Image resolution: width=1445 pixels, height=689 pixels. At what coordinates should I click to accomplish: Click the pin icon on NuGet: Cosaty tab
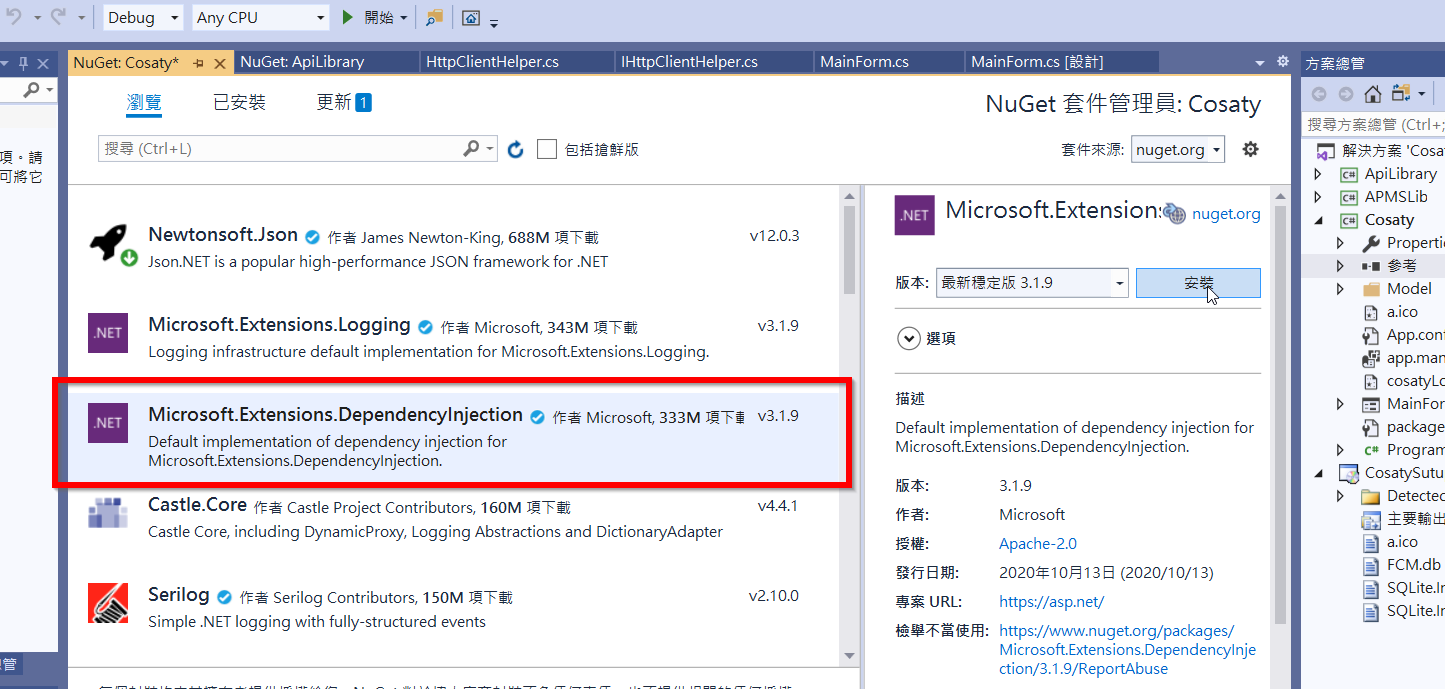tap(198, 62)
